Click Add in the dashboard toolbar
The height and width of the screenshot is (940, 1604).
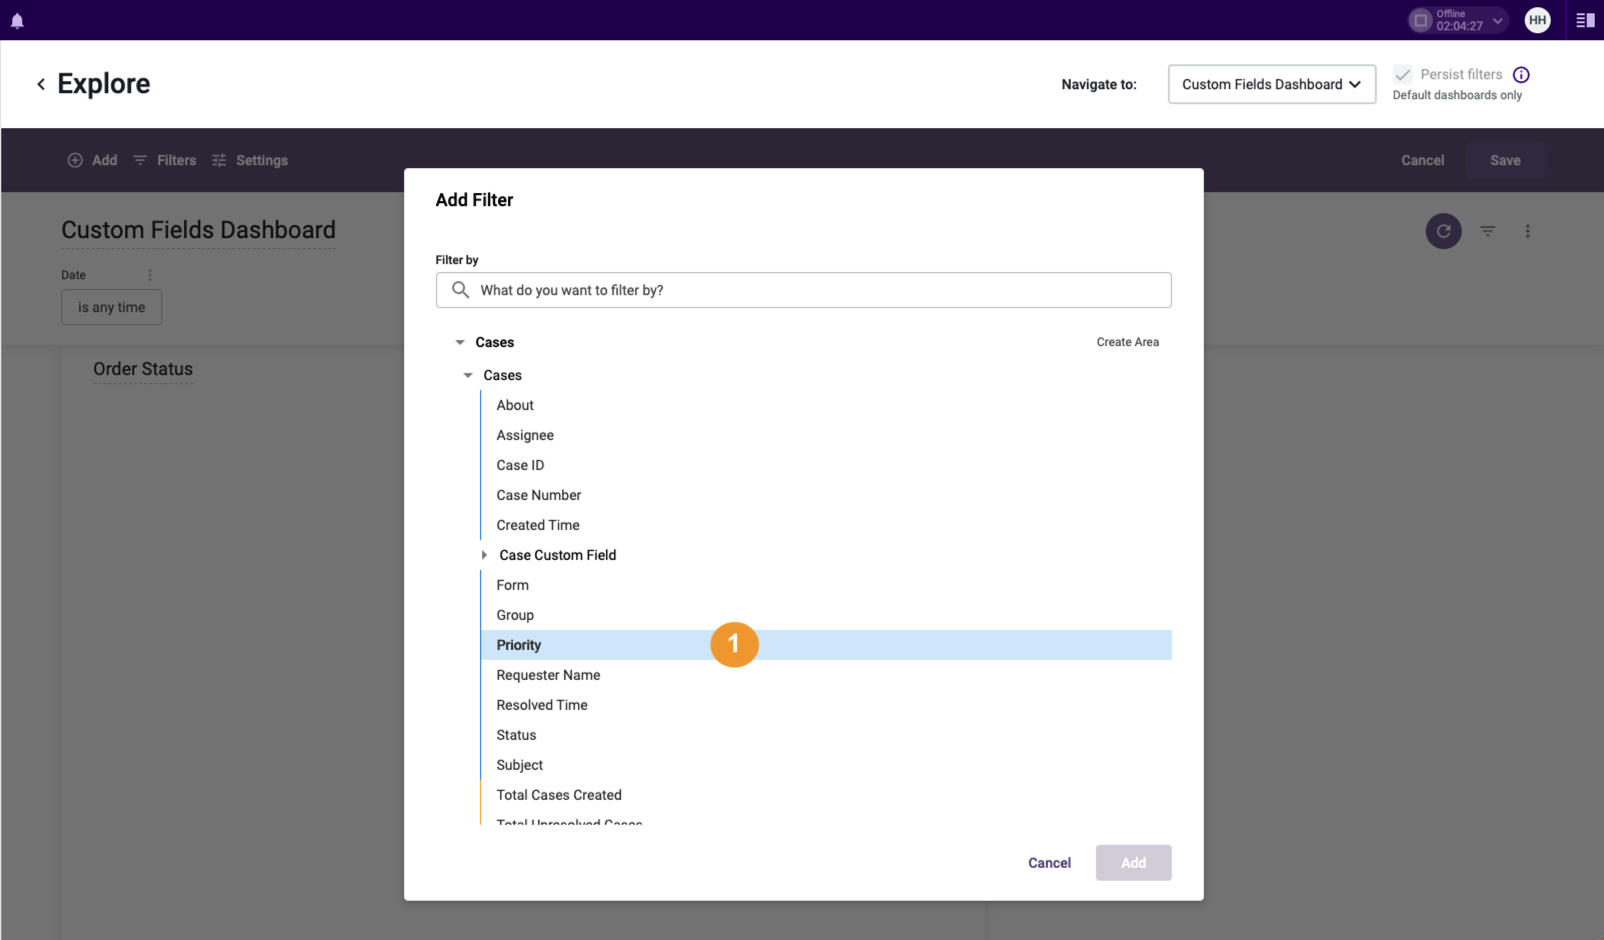[92, 160]
